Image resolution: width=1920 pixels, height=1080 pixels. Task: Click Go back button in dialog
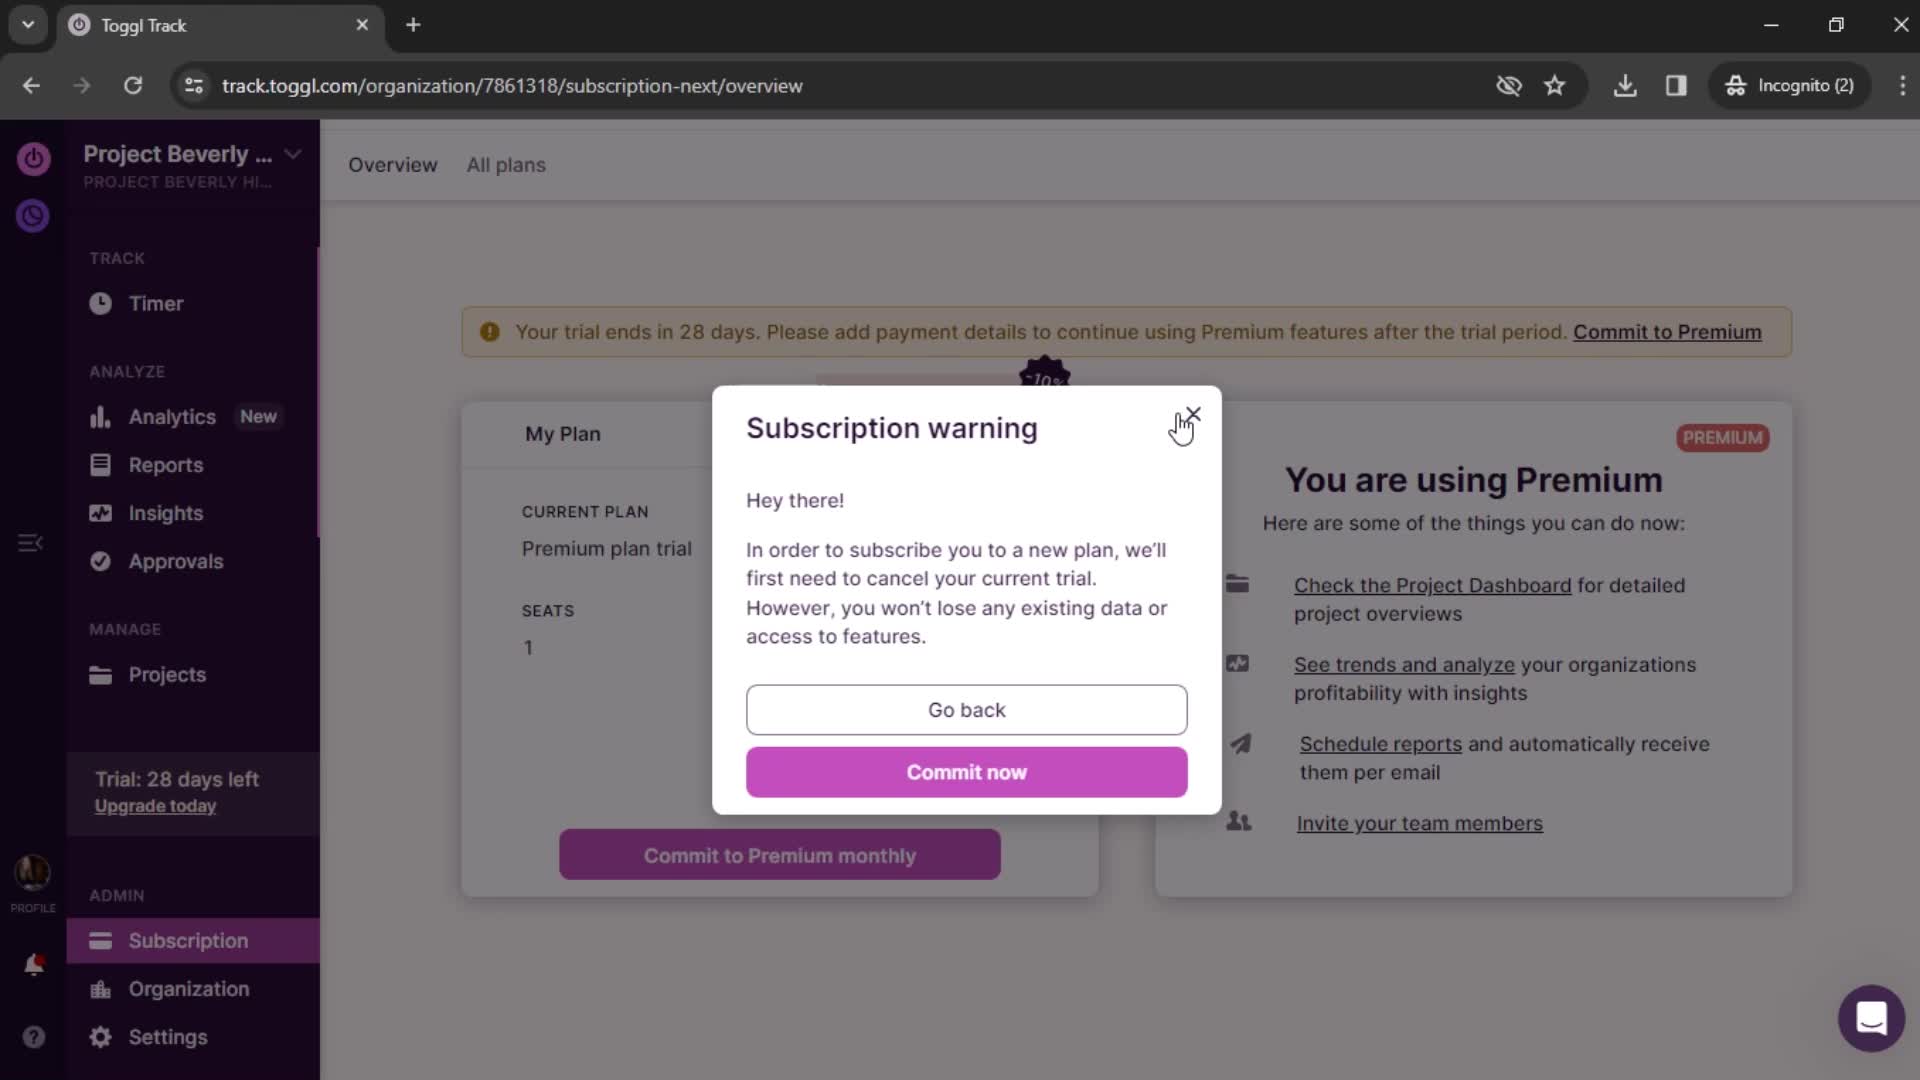(x=967, y=709)
